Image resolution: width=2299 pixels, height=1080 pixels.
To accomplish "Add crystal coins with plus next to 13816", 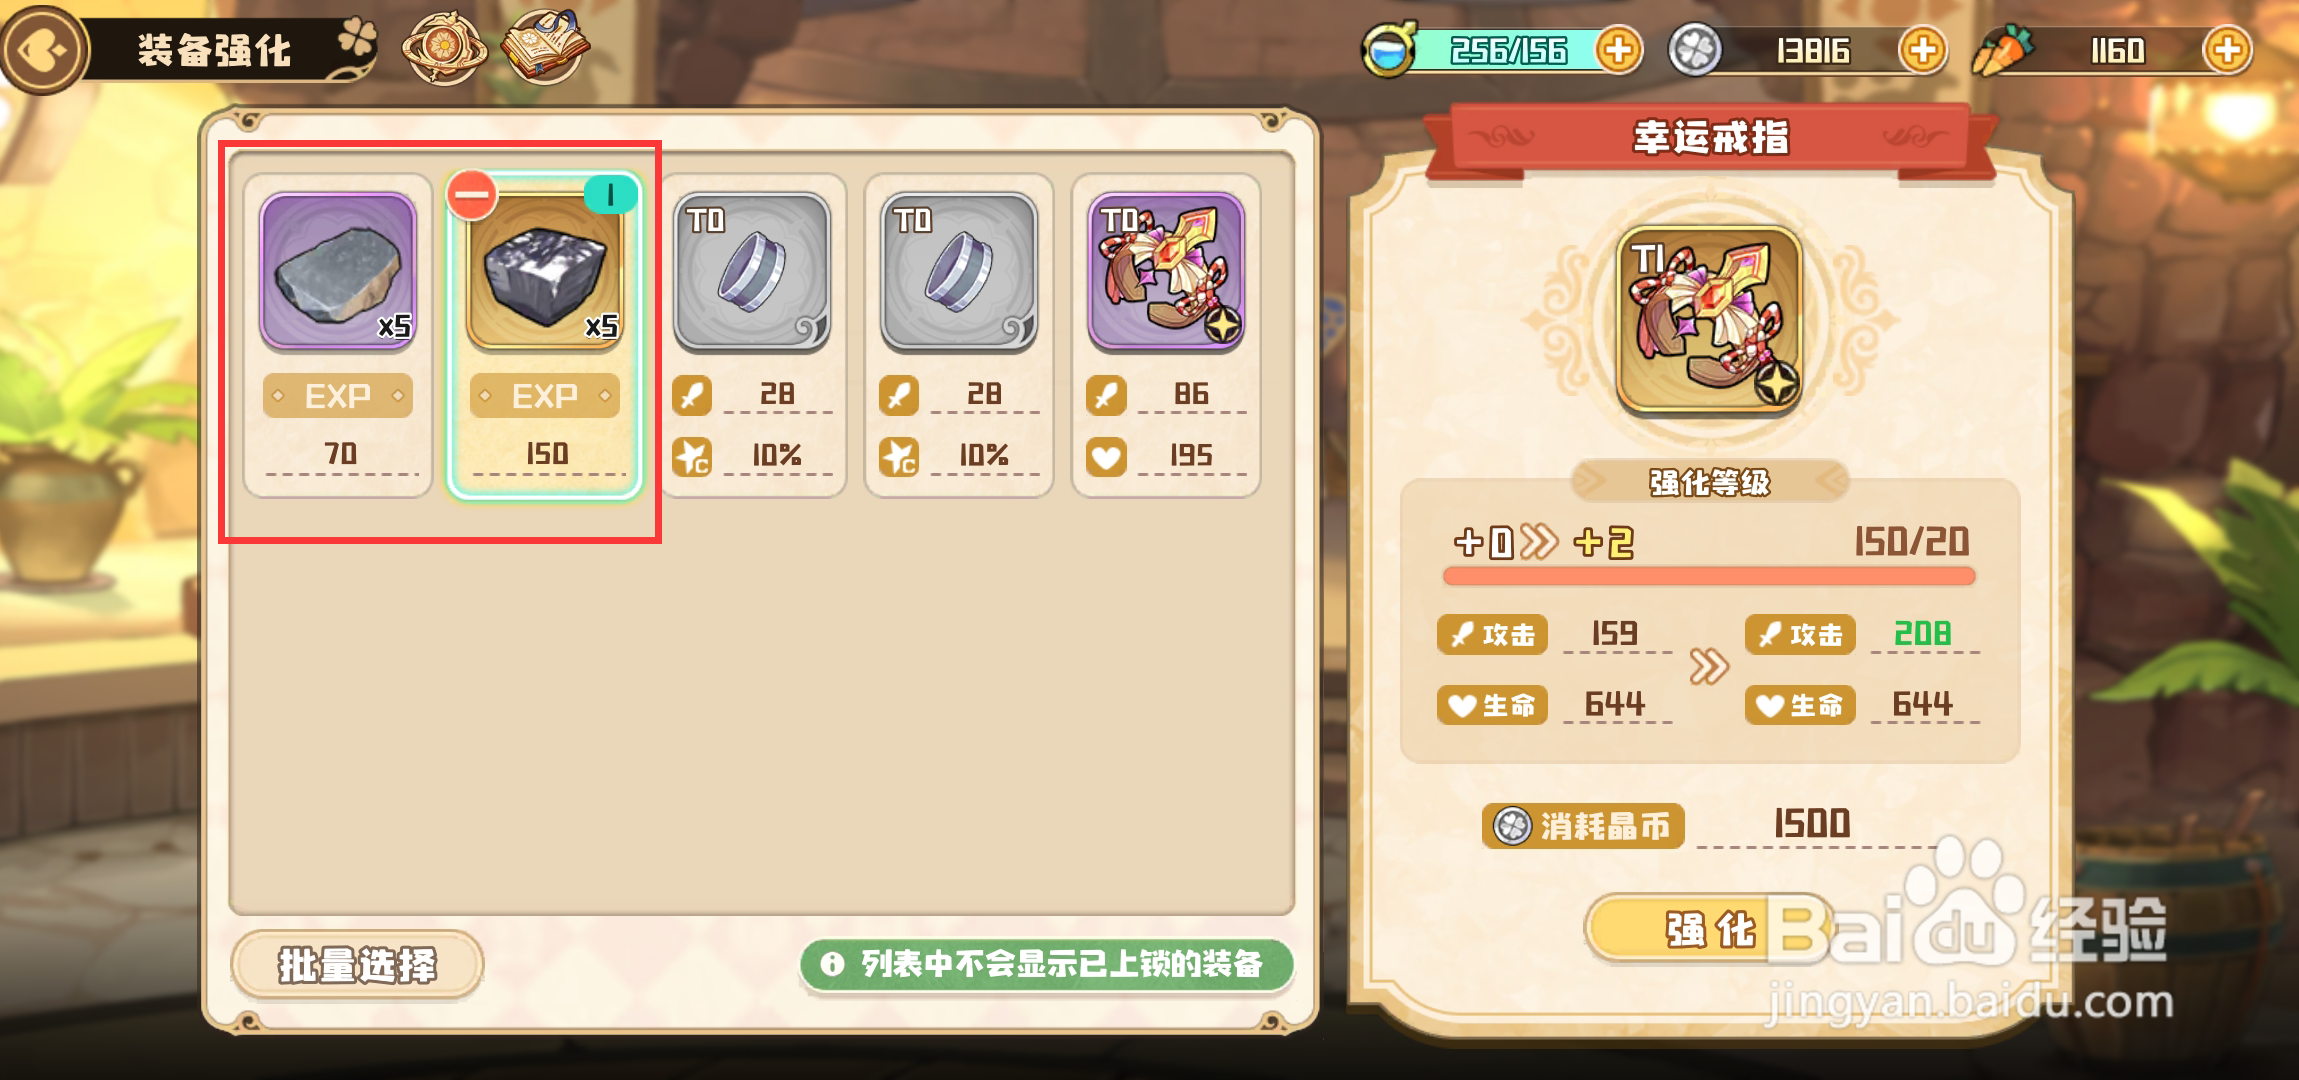I will (1922, 50).
